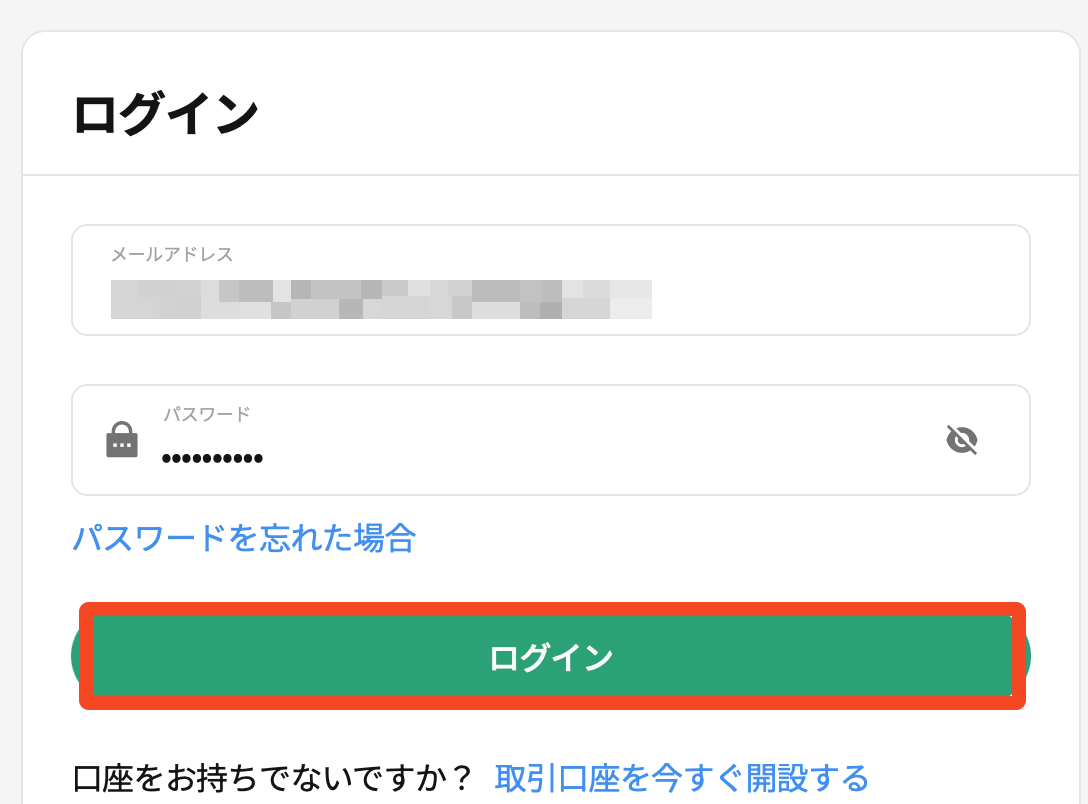Follow the 取引口座を今すぐ開設する link
Screen dimensions: 1088x804
tap(681, 777)
